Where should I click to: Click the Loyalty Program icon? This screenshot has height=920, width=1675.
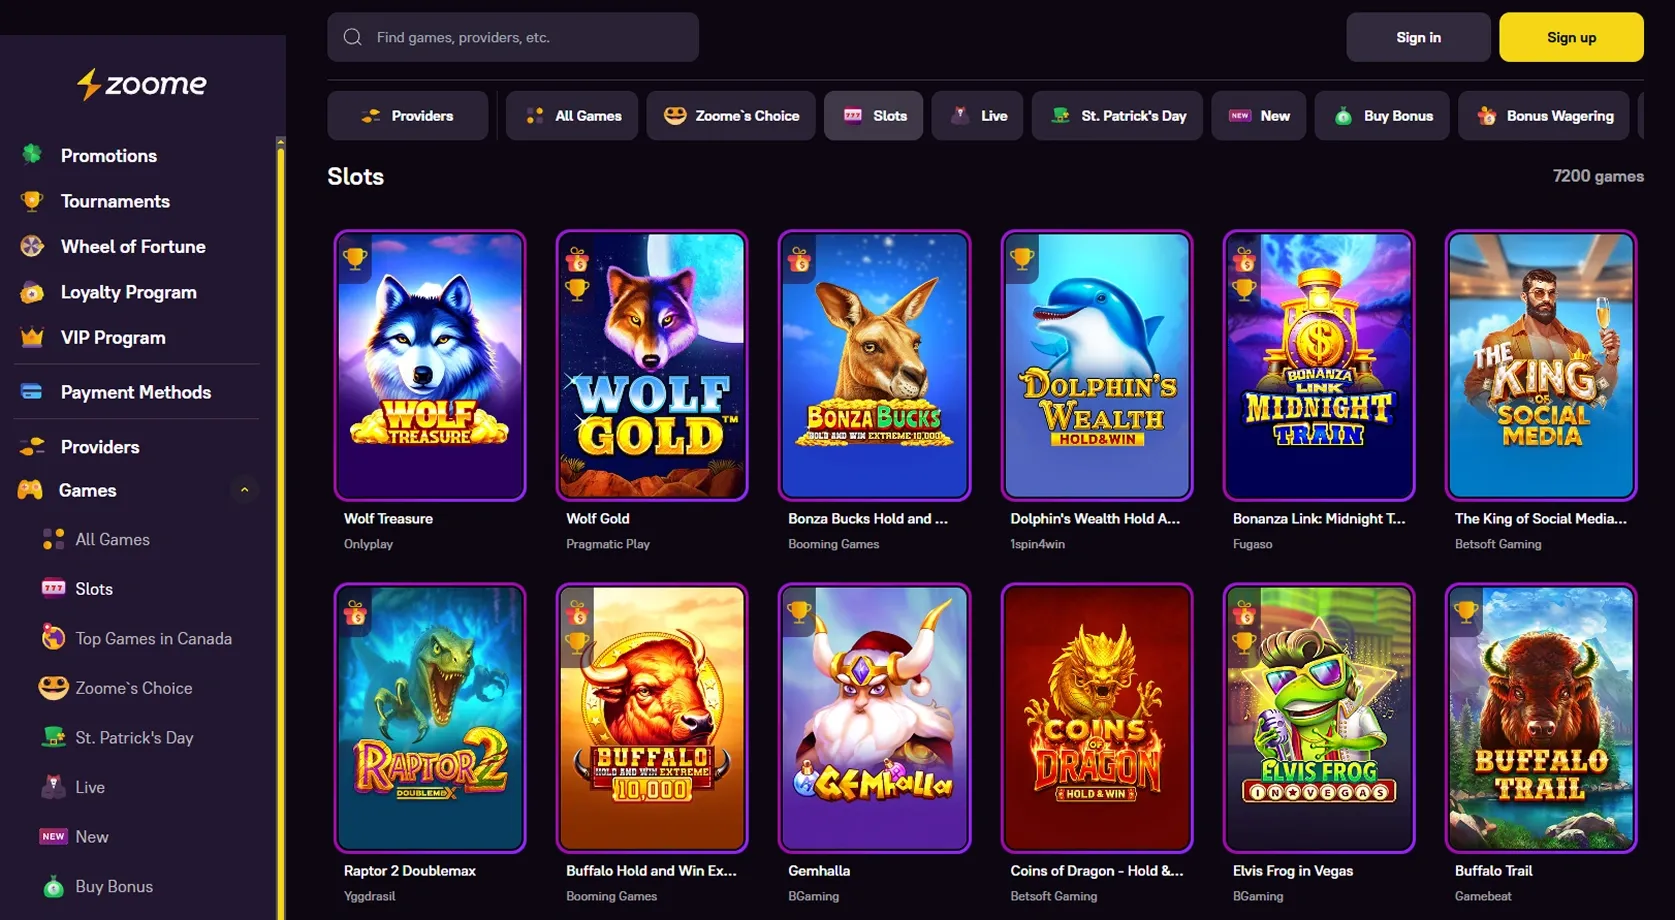point(33,291)
